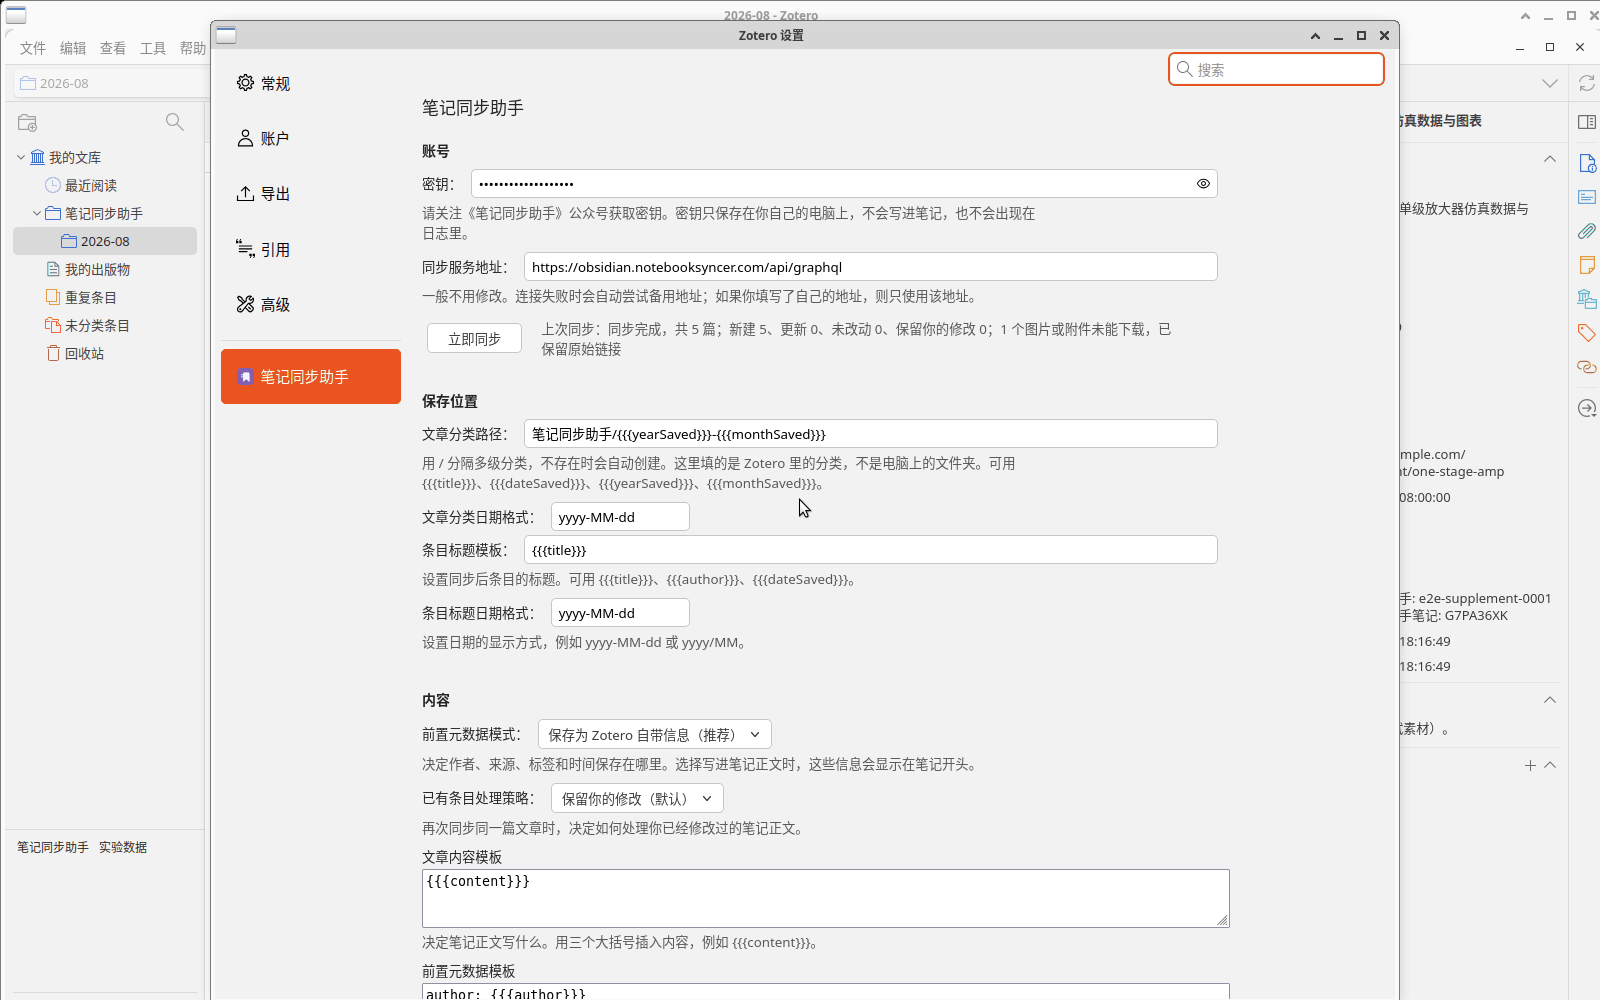This screenshot has height=1000, width=1600.
Task: Open the 前置元数据模式 dropdown
Action: click(x=655, y=735)
